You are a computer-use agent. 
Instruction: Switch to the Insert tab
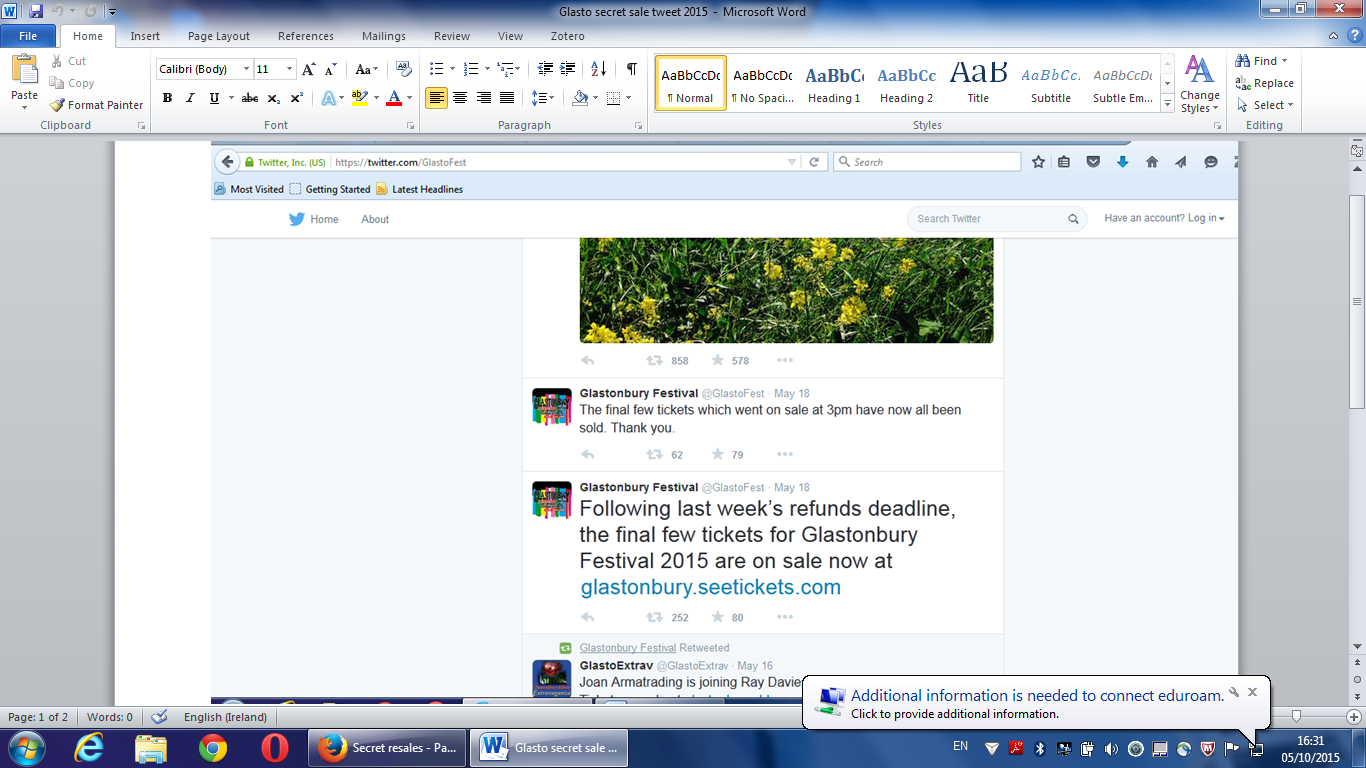(145, 36)
